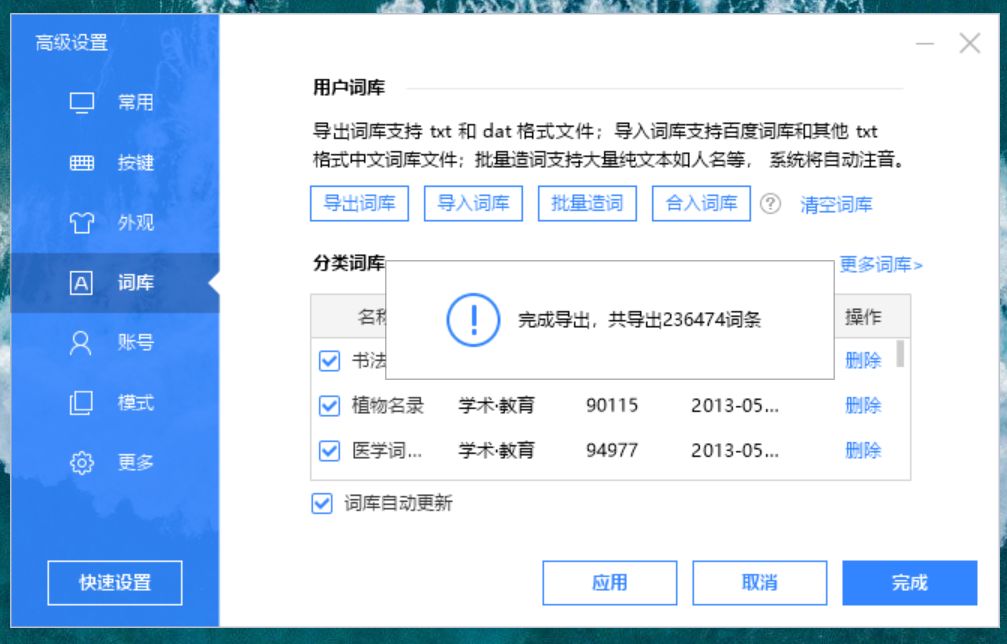Uncheck the 植物名录 dictionary
1007x644 pixels.
(330, 405)
